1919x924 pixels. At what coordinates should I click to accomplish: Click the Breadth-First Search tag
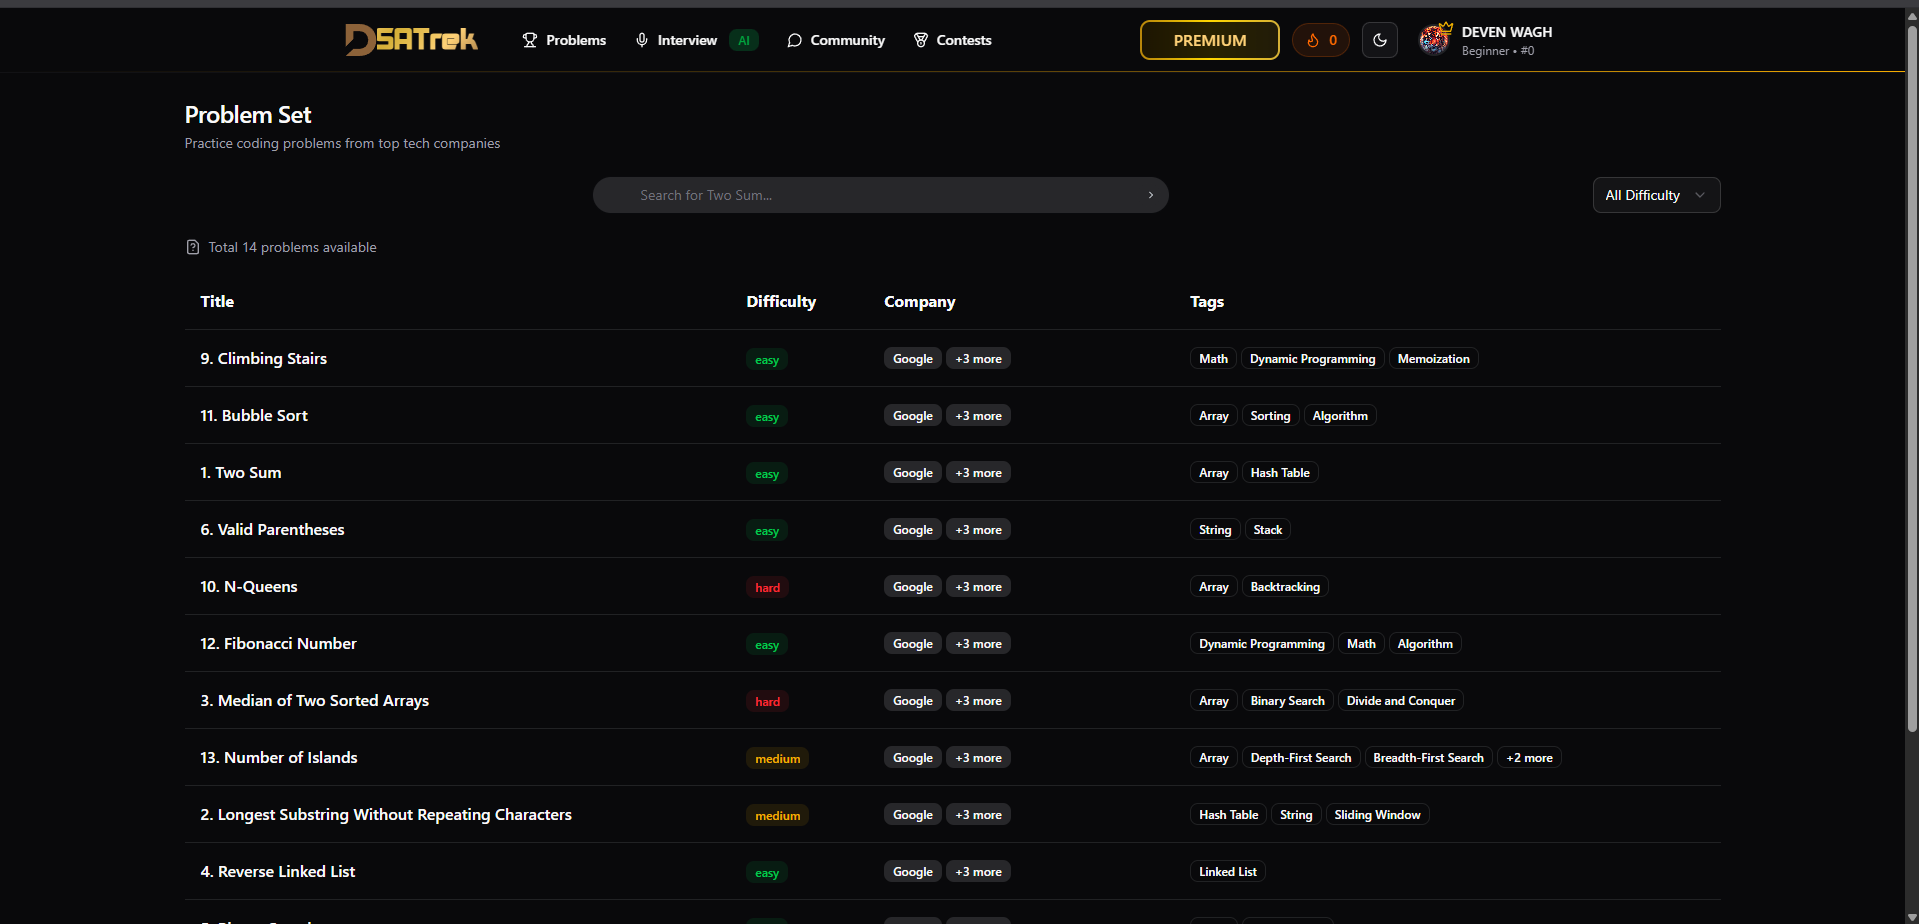pyautogui.click(x=1428, y=757)
